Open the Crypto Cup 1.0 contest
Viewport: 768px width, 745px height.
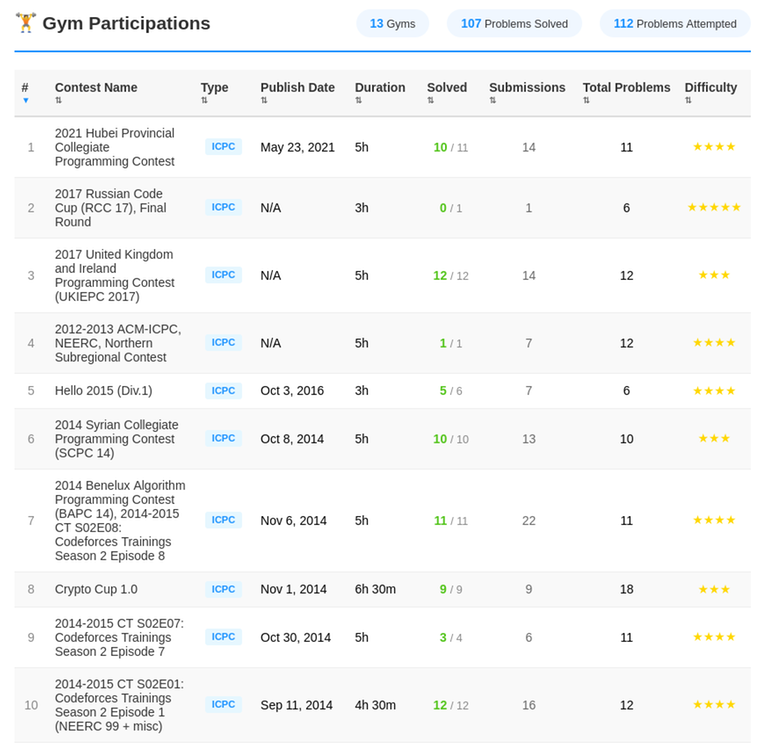click(96, 589)
